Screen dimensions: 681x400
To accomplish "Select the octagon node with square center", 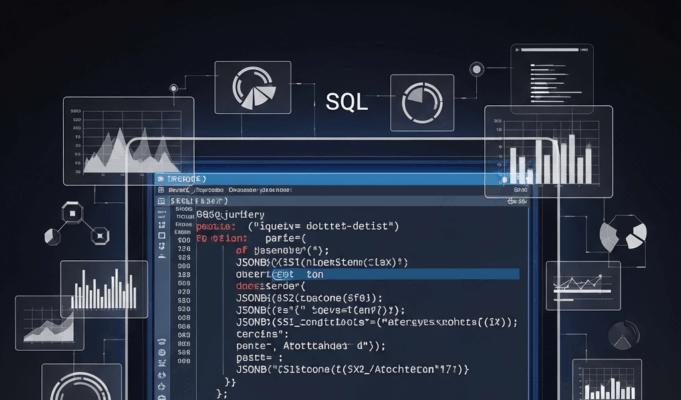I will (x=72, y=213).
